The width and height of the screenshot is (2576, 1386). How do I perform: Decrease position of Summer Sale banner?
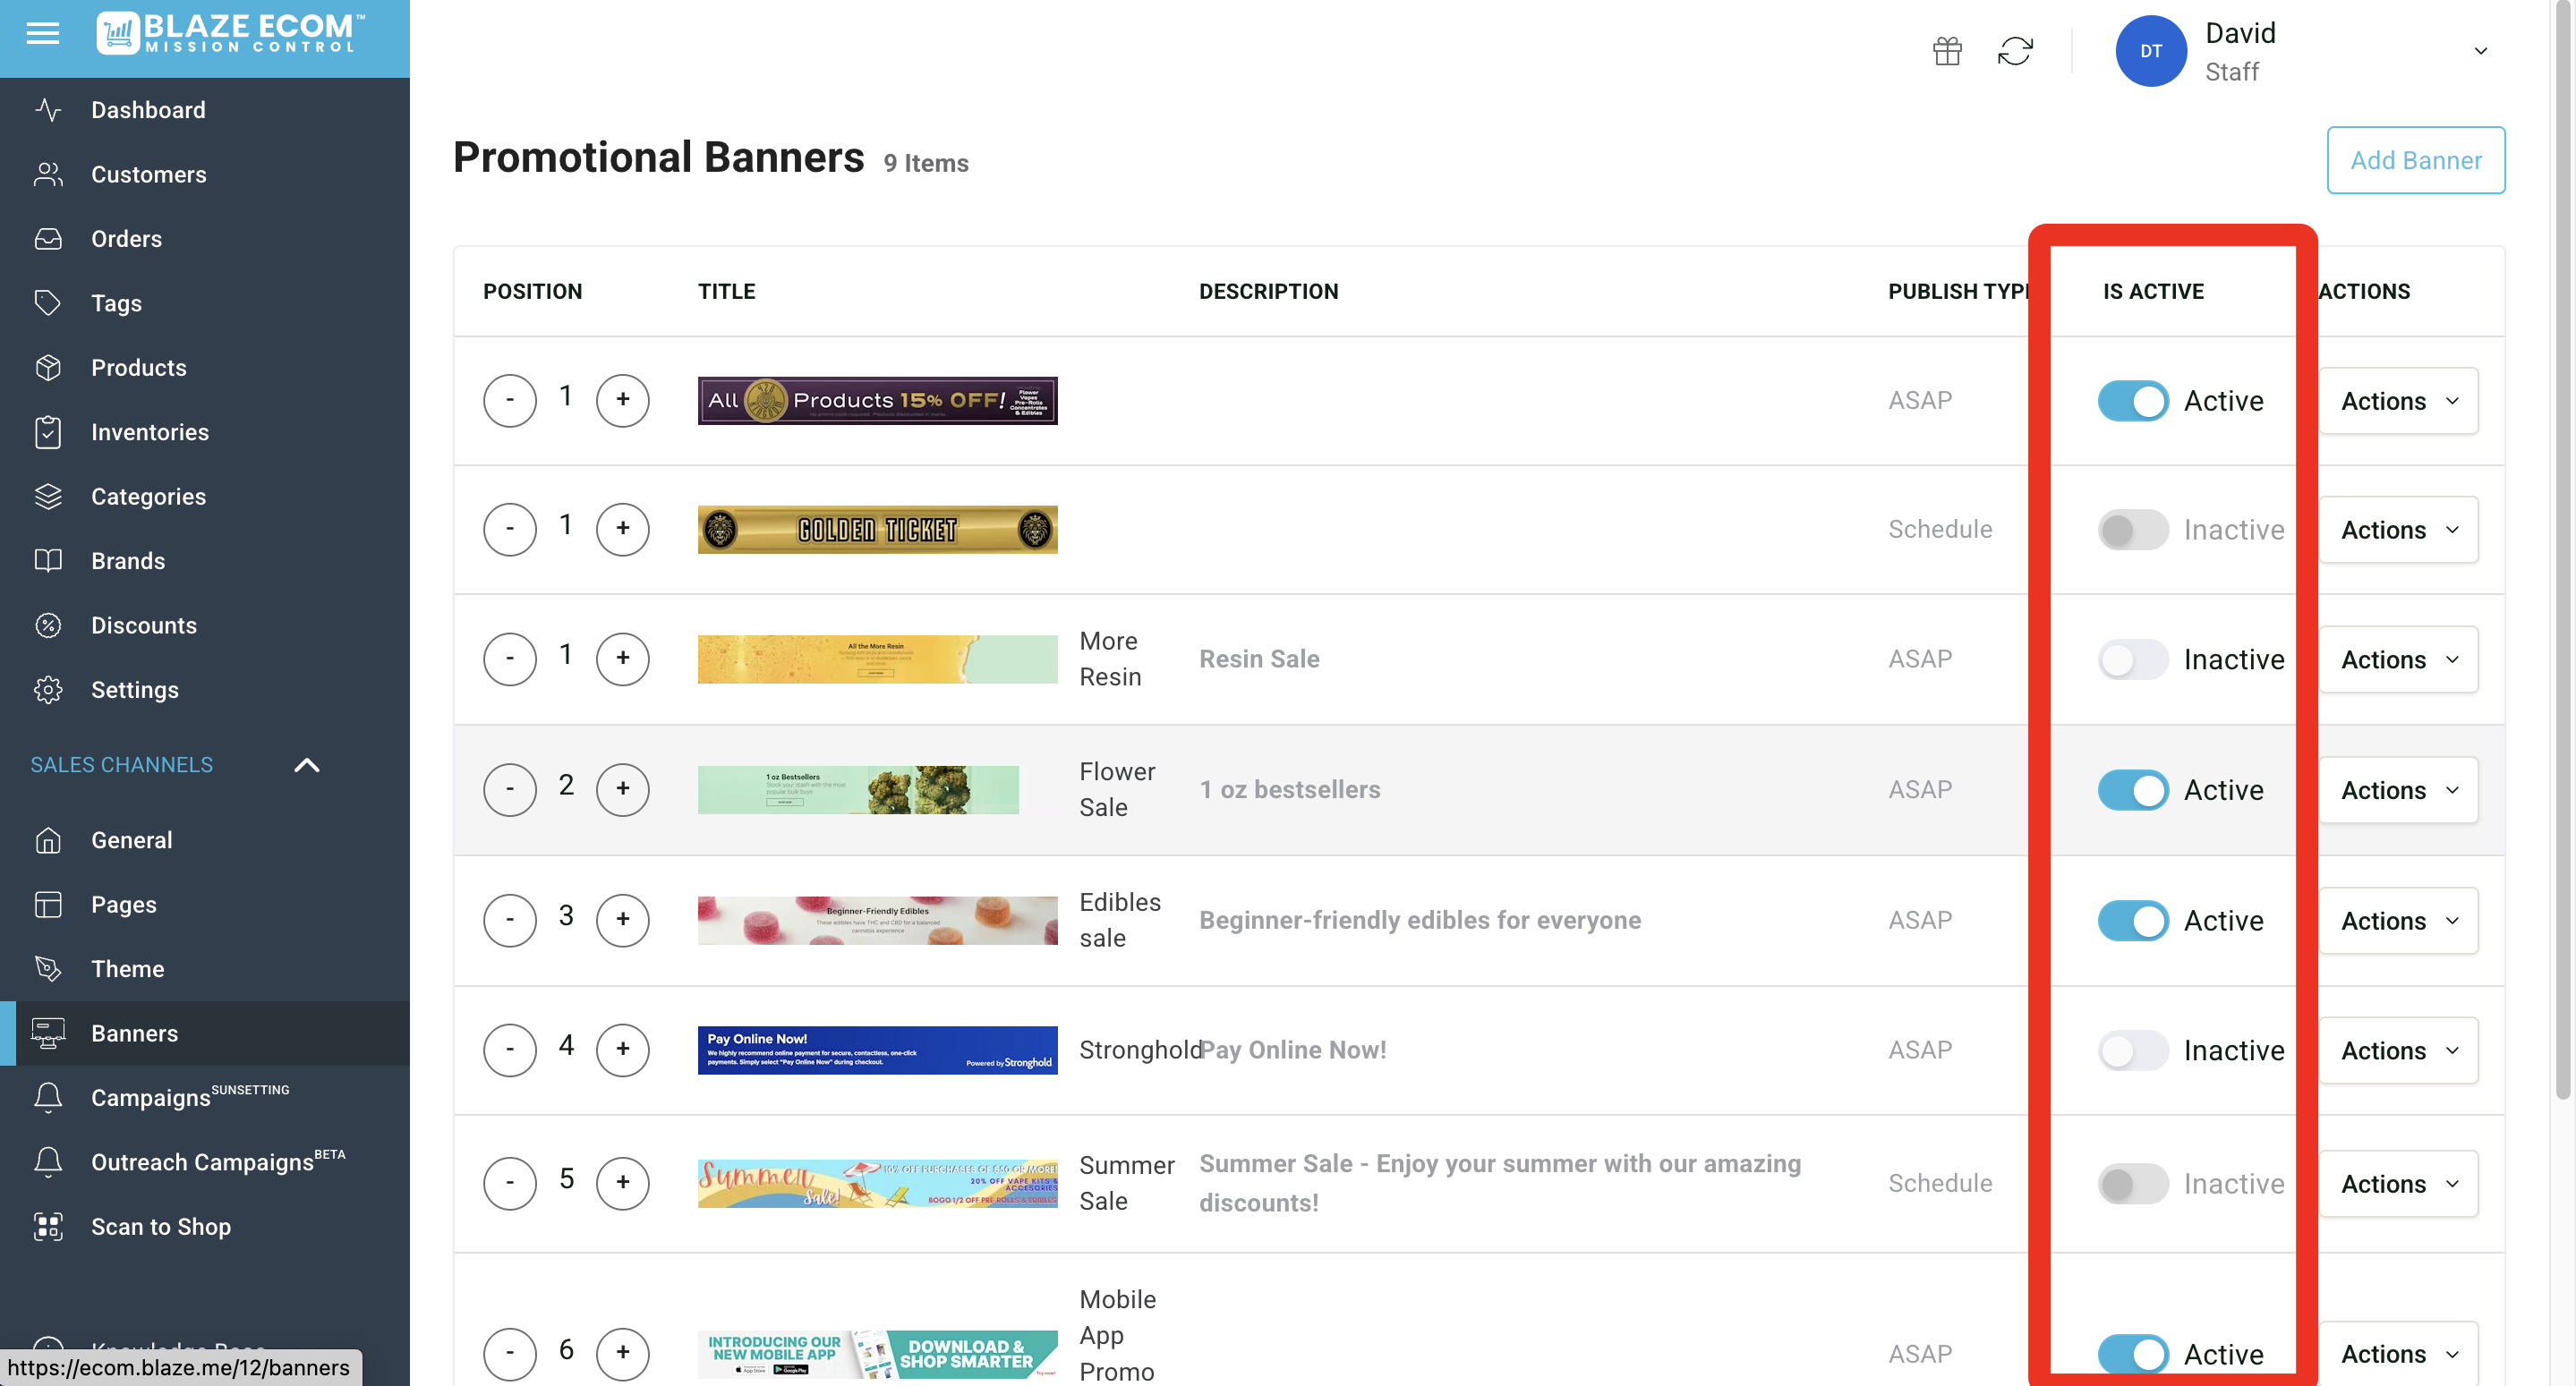(509, 1183)
